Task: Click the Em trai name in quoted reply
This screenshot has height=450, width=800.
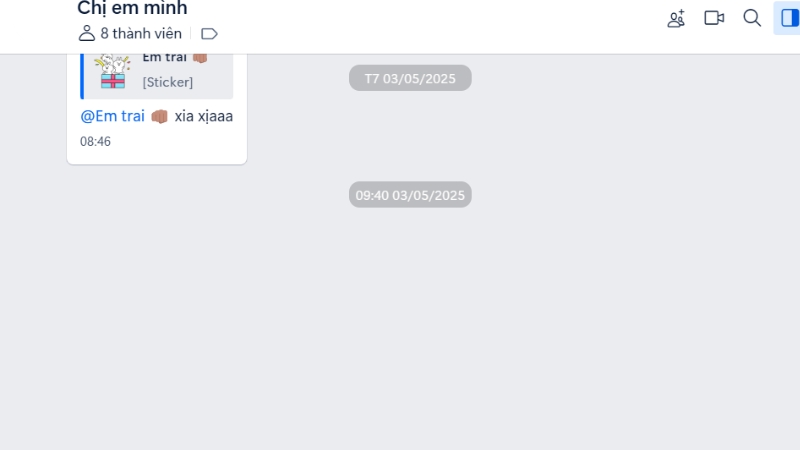Action: coord(164,57)
